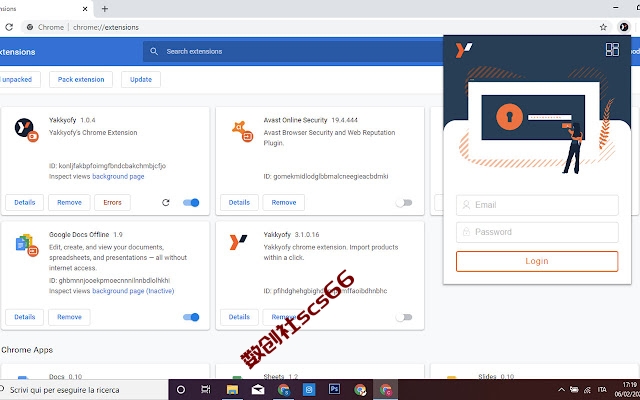Inspect Yakkyofy's background page link
Screen dimensions: 640x400
[118, 176]
